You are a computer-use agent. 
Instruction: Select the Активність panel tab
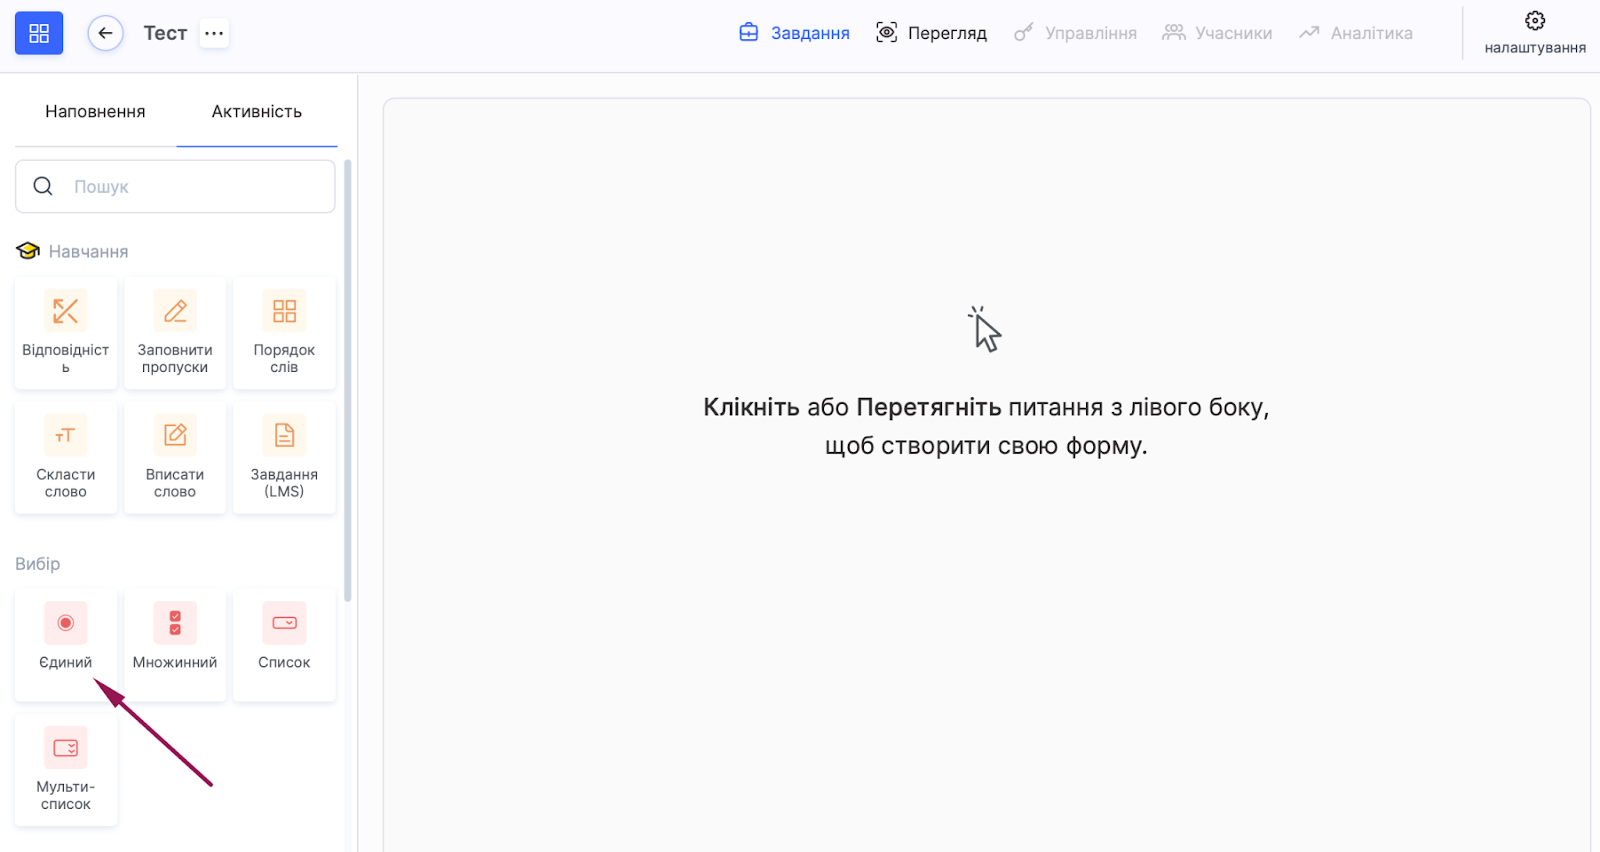(256, 112)
